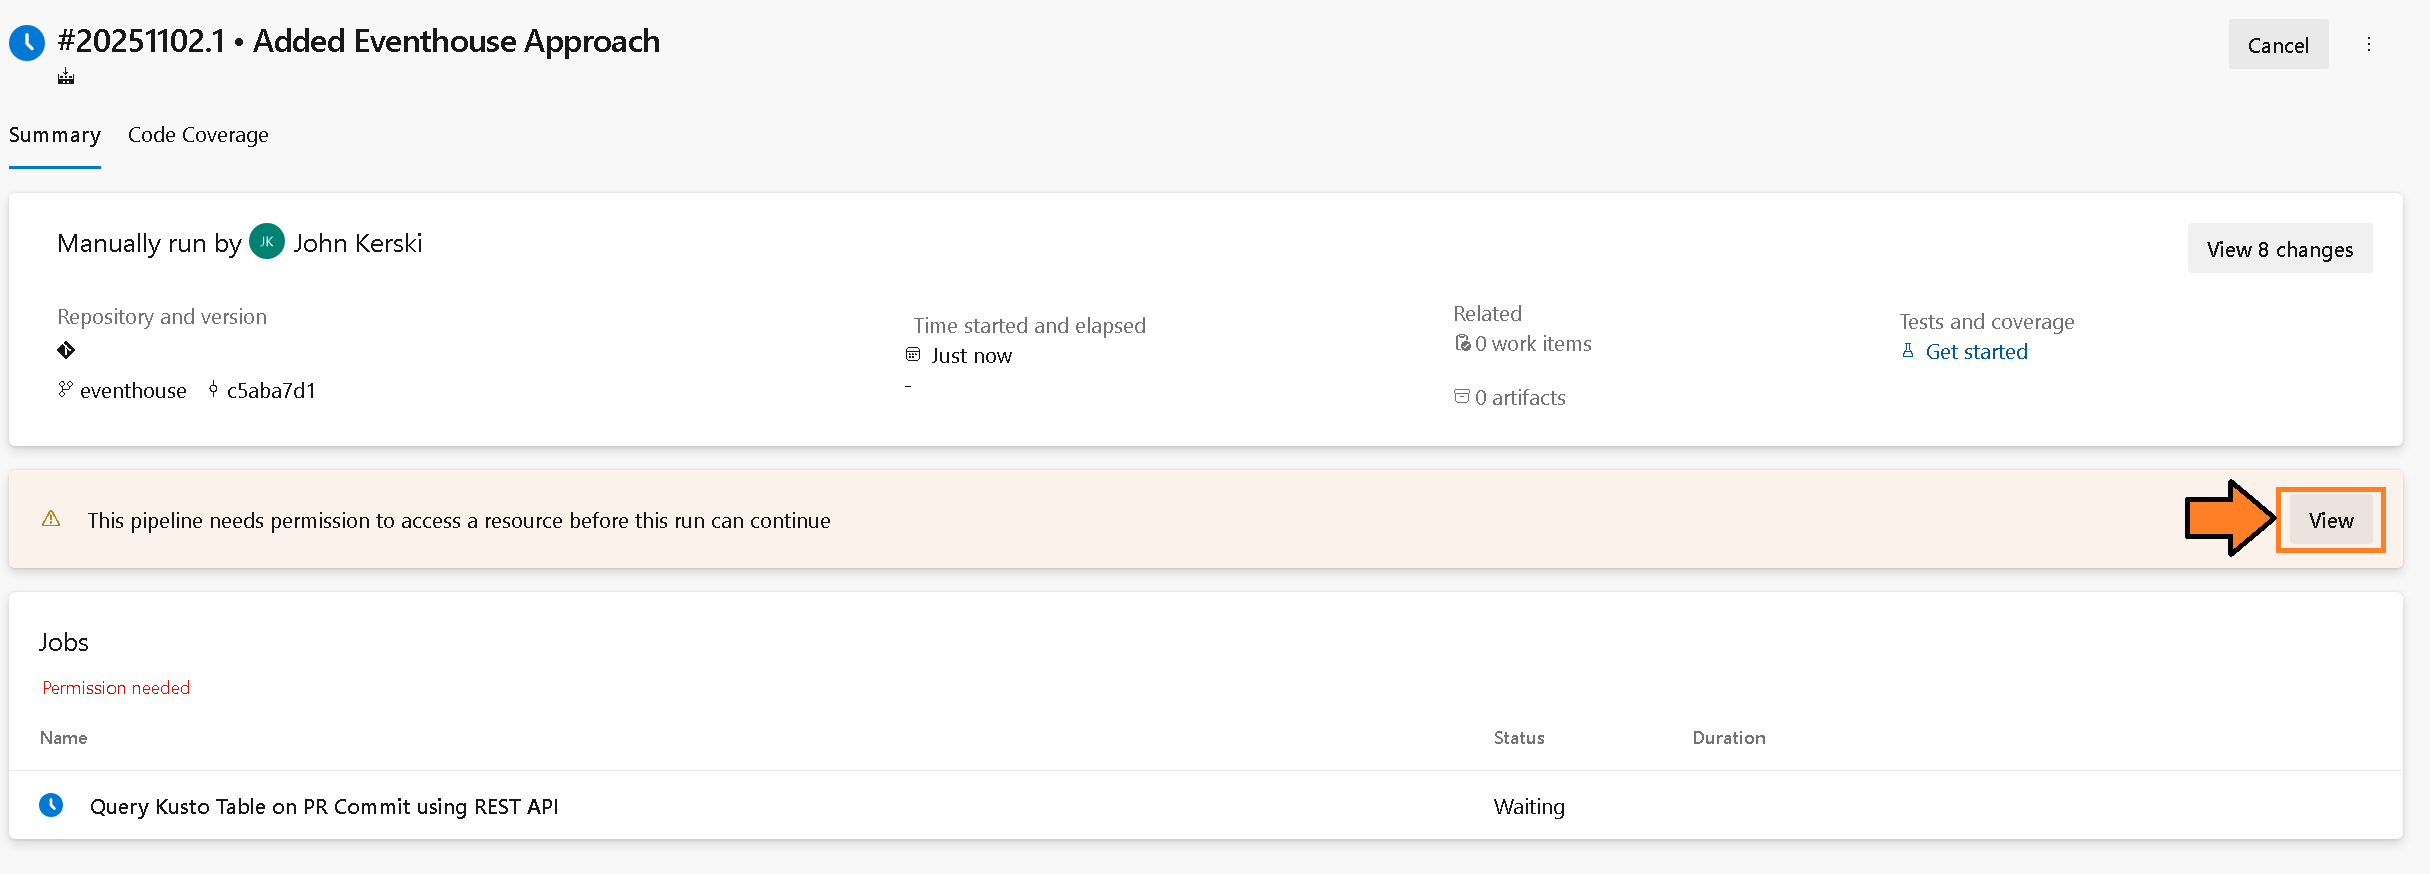The width and height of the screenshot is (2430, 874).
Task: Cancel the pipeline run
Action: 2278,45
